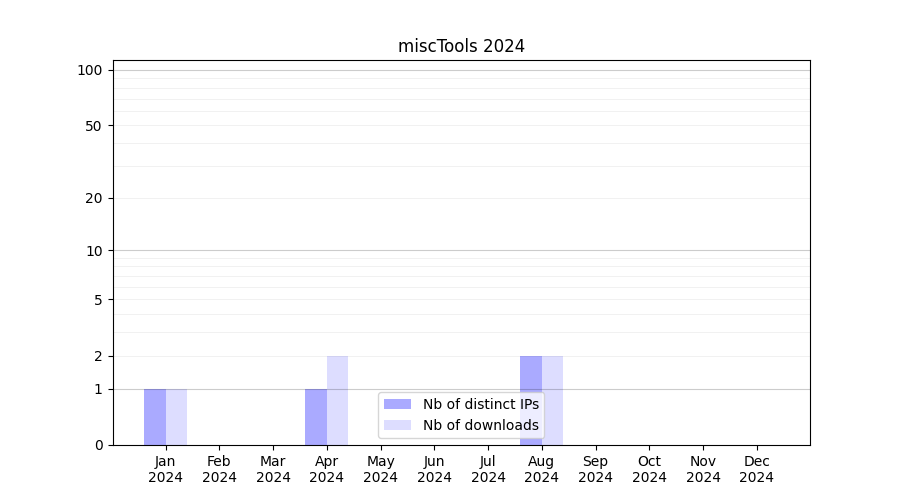Screen dimensions: 900x500
Task: Click the 'Nb of distinct IPs' legend color swatch
Action: coord(397,404)
